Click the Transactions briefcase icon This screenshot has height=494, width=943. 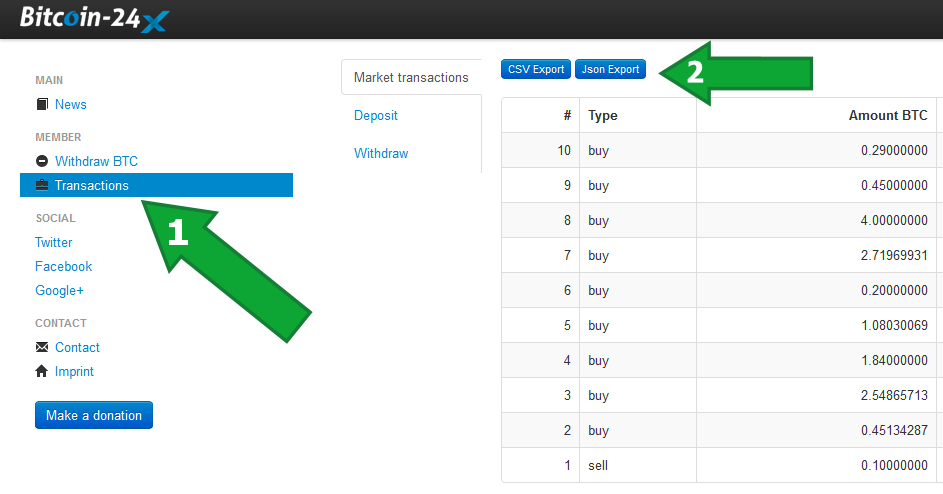pos(42,185)
